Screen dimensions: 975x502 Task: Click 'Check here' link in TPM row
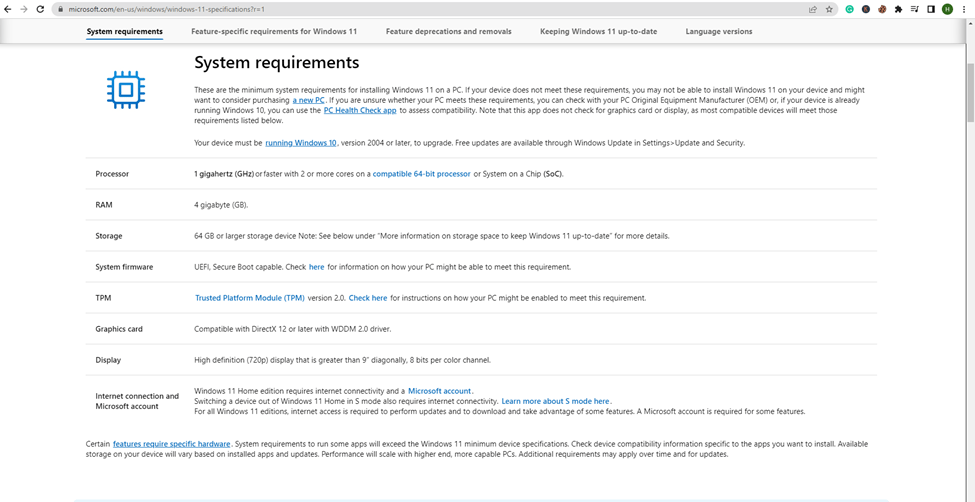[x=368, y=298]
